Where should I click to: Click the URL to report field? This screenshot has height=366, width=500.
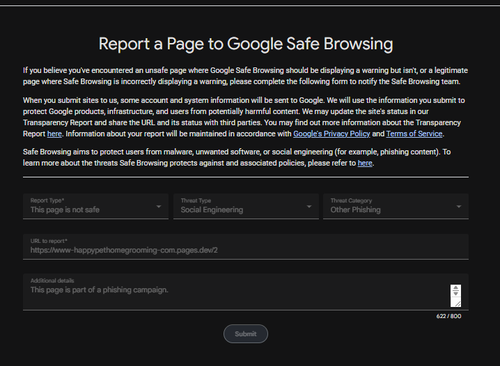tap(246, 247)
